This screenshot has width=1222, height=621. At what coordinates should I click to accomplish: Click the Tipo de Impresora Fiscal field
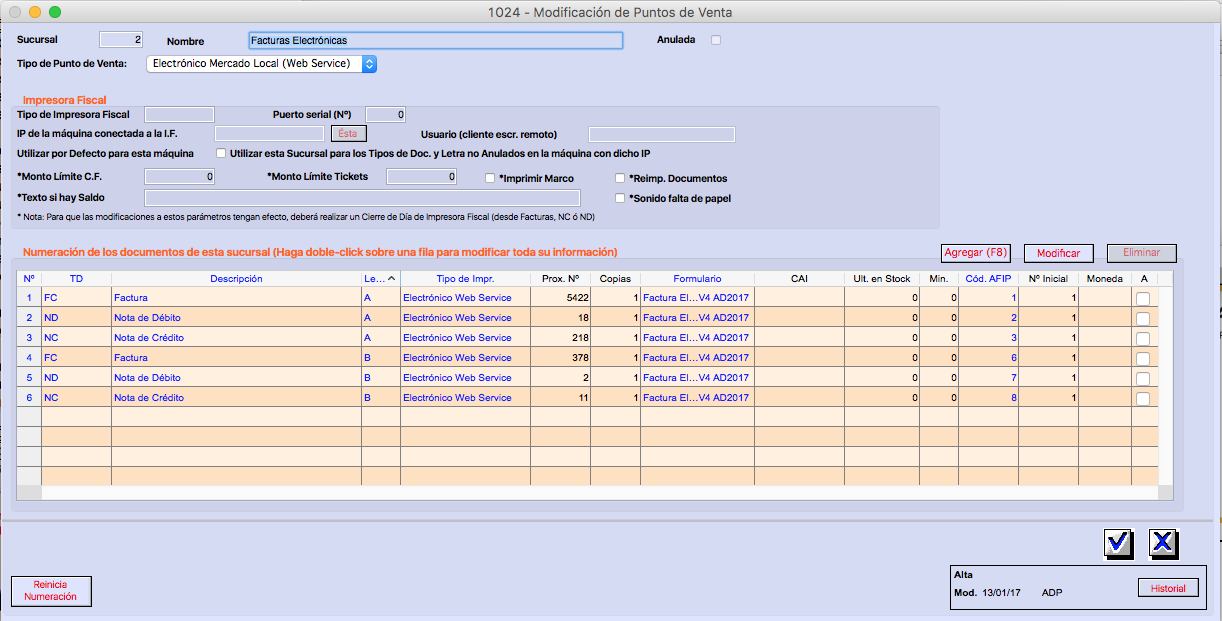tap(179, 114)
